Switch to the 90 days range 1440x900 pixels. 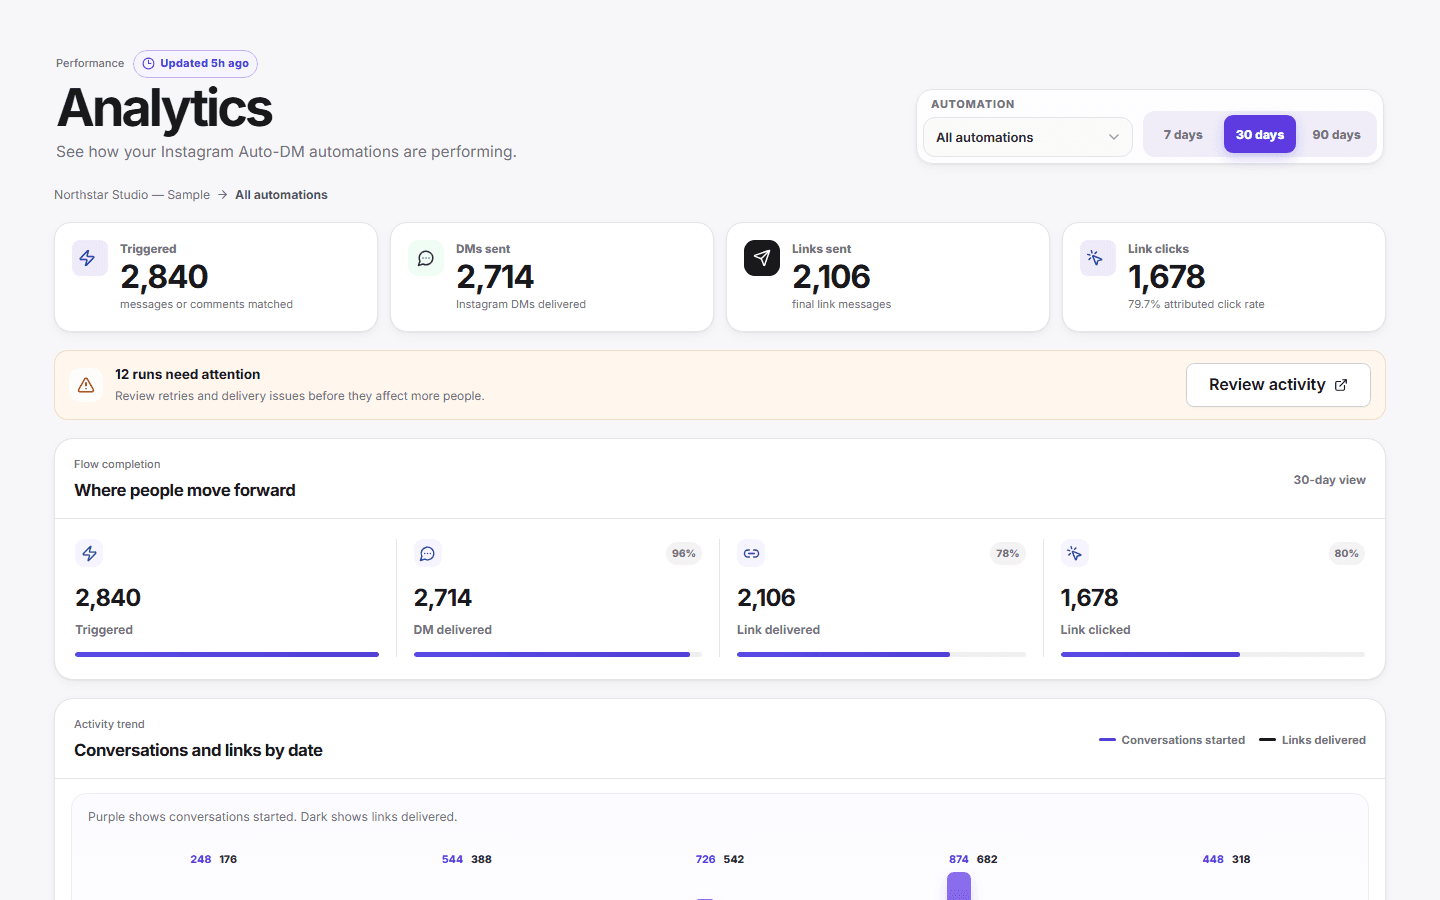coord(1336,134)
